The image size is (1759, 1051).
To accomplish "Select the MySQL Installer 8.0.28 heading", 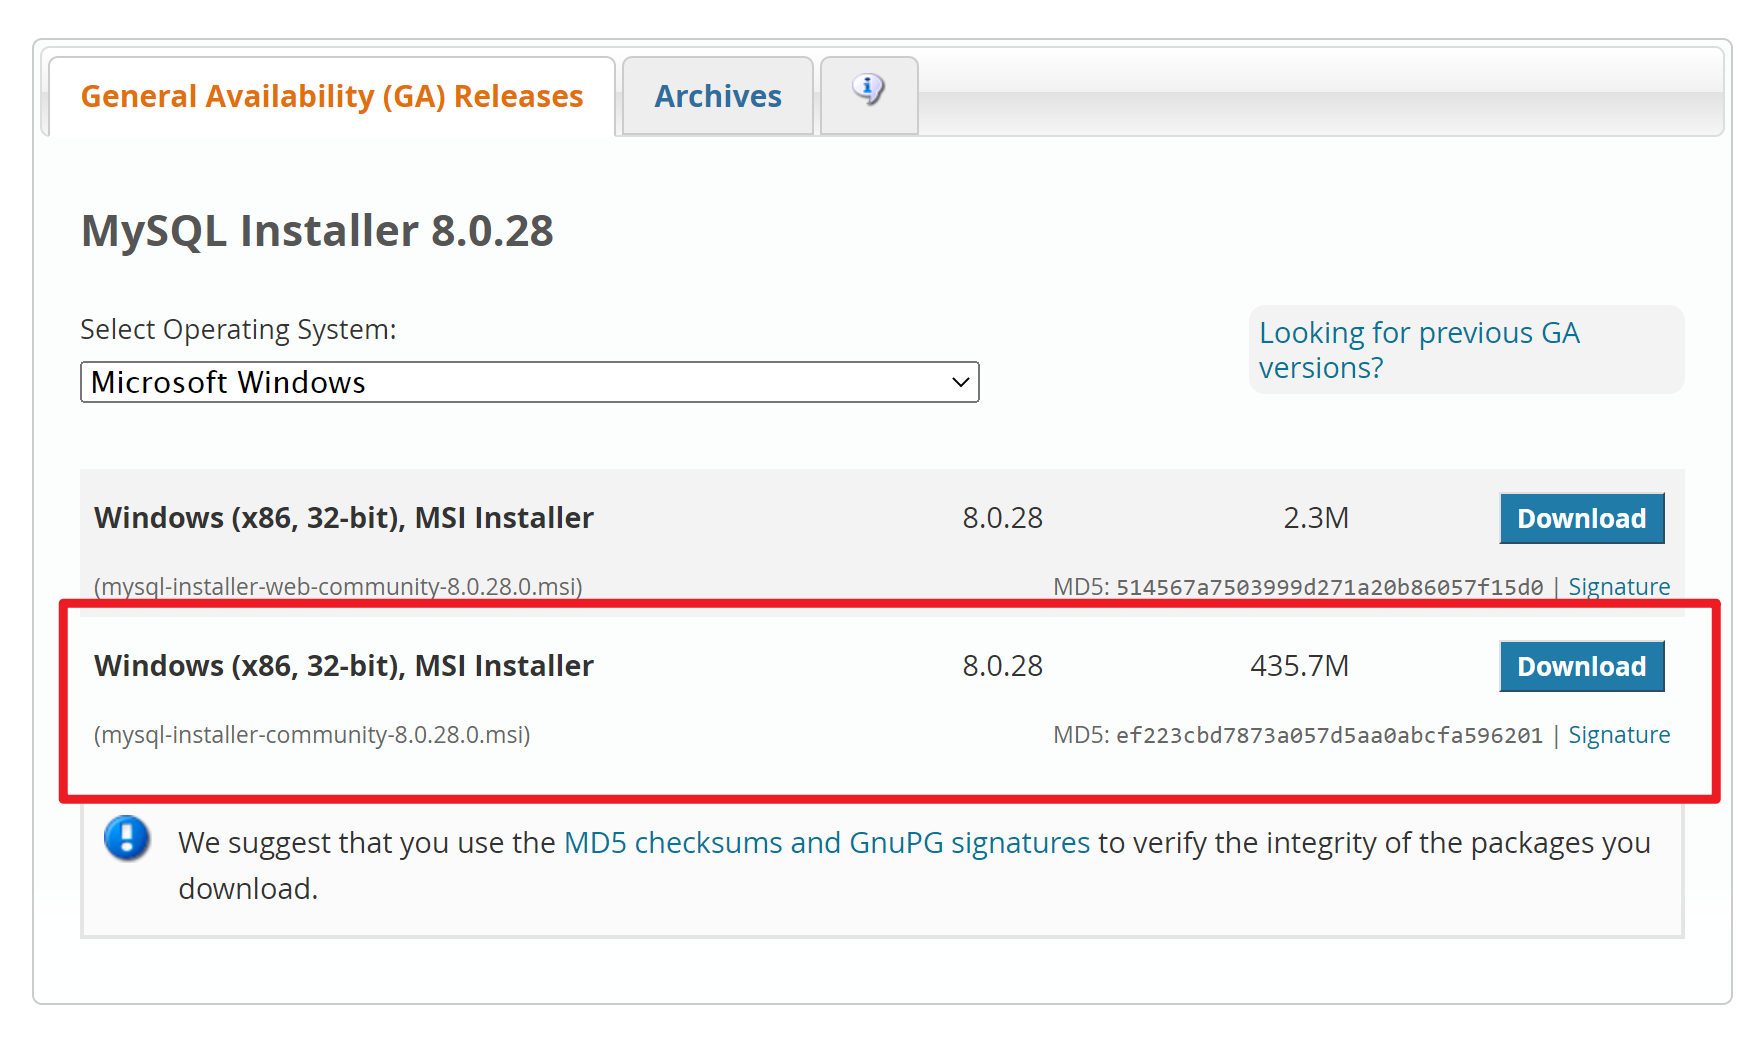I will point(317,231).
